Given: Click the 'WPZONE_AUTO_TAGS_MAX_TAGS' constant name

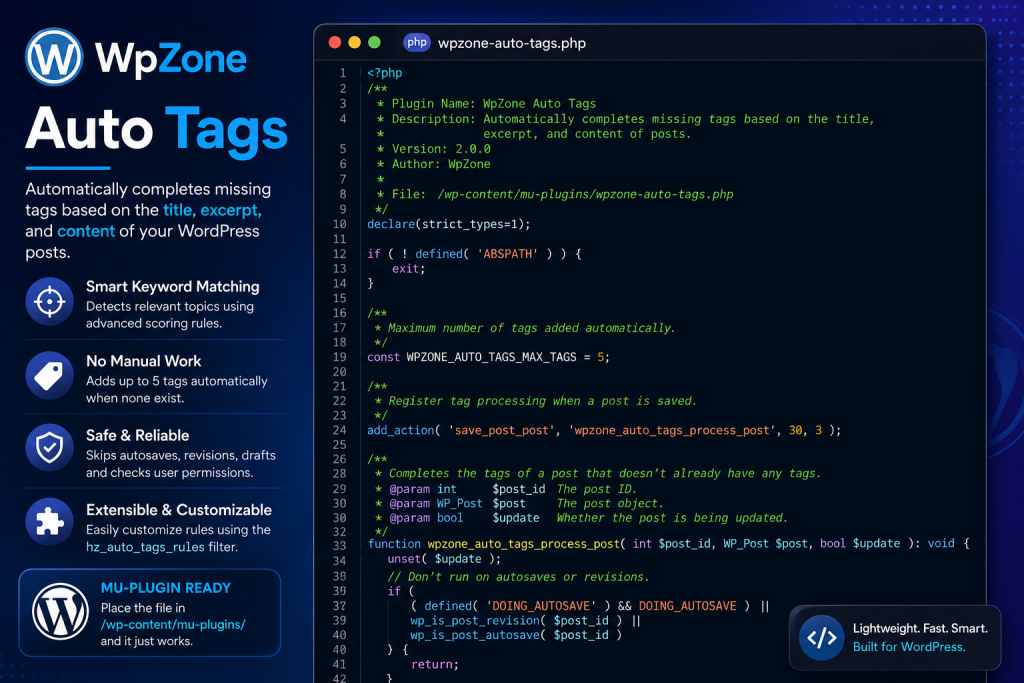Looking at the screenshot, I should 491,357.
